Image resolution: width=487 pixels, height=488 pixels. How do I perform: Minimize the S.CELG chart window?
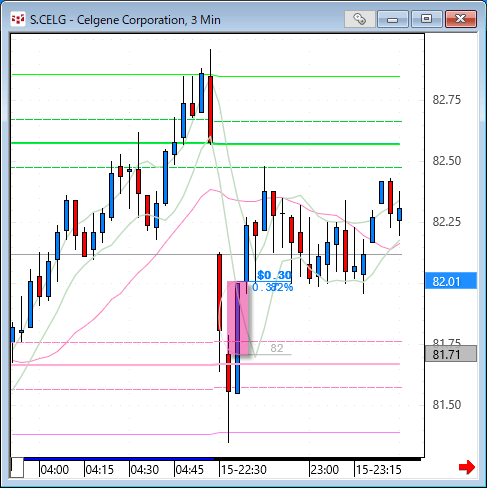393,19
